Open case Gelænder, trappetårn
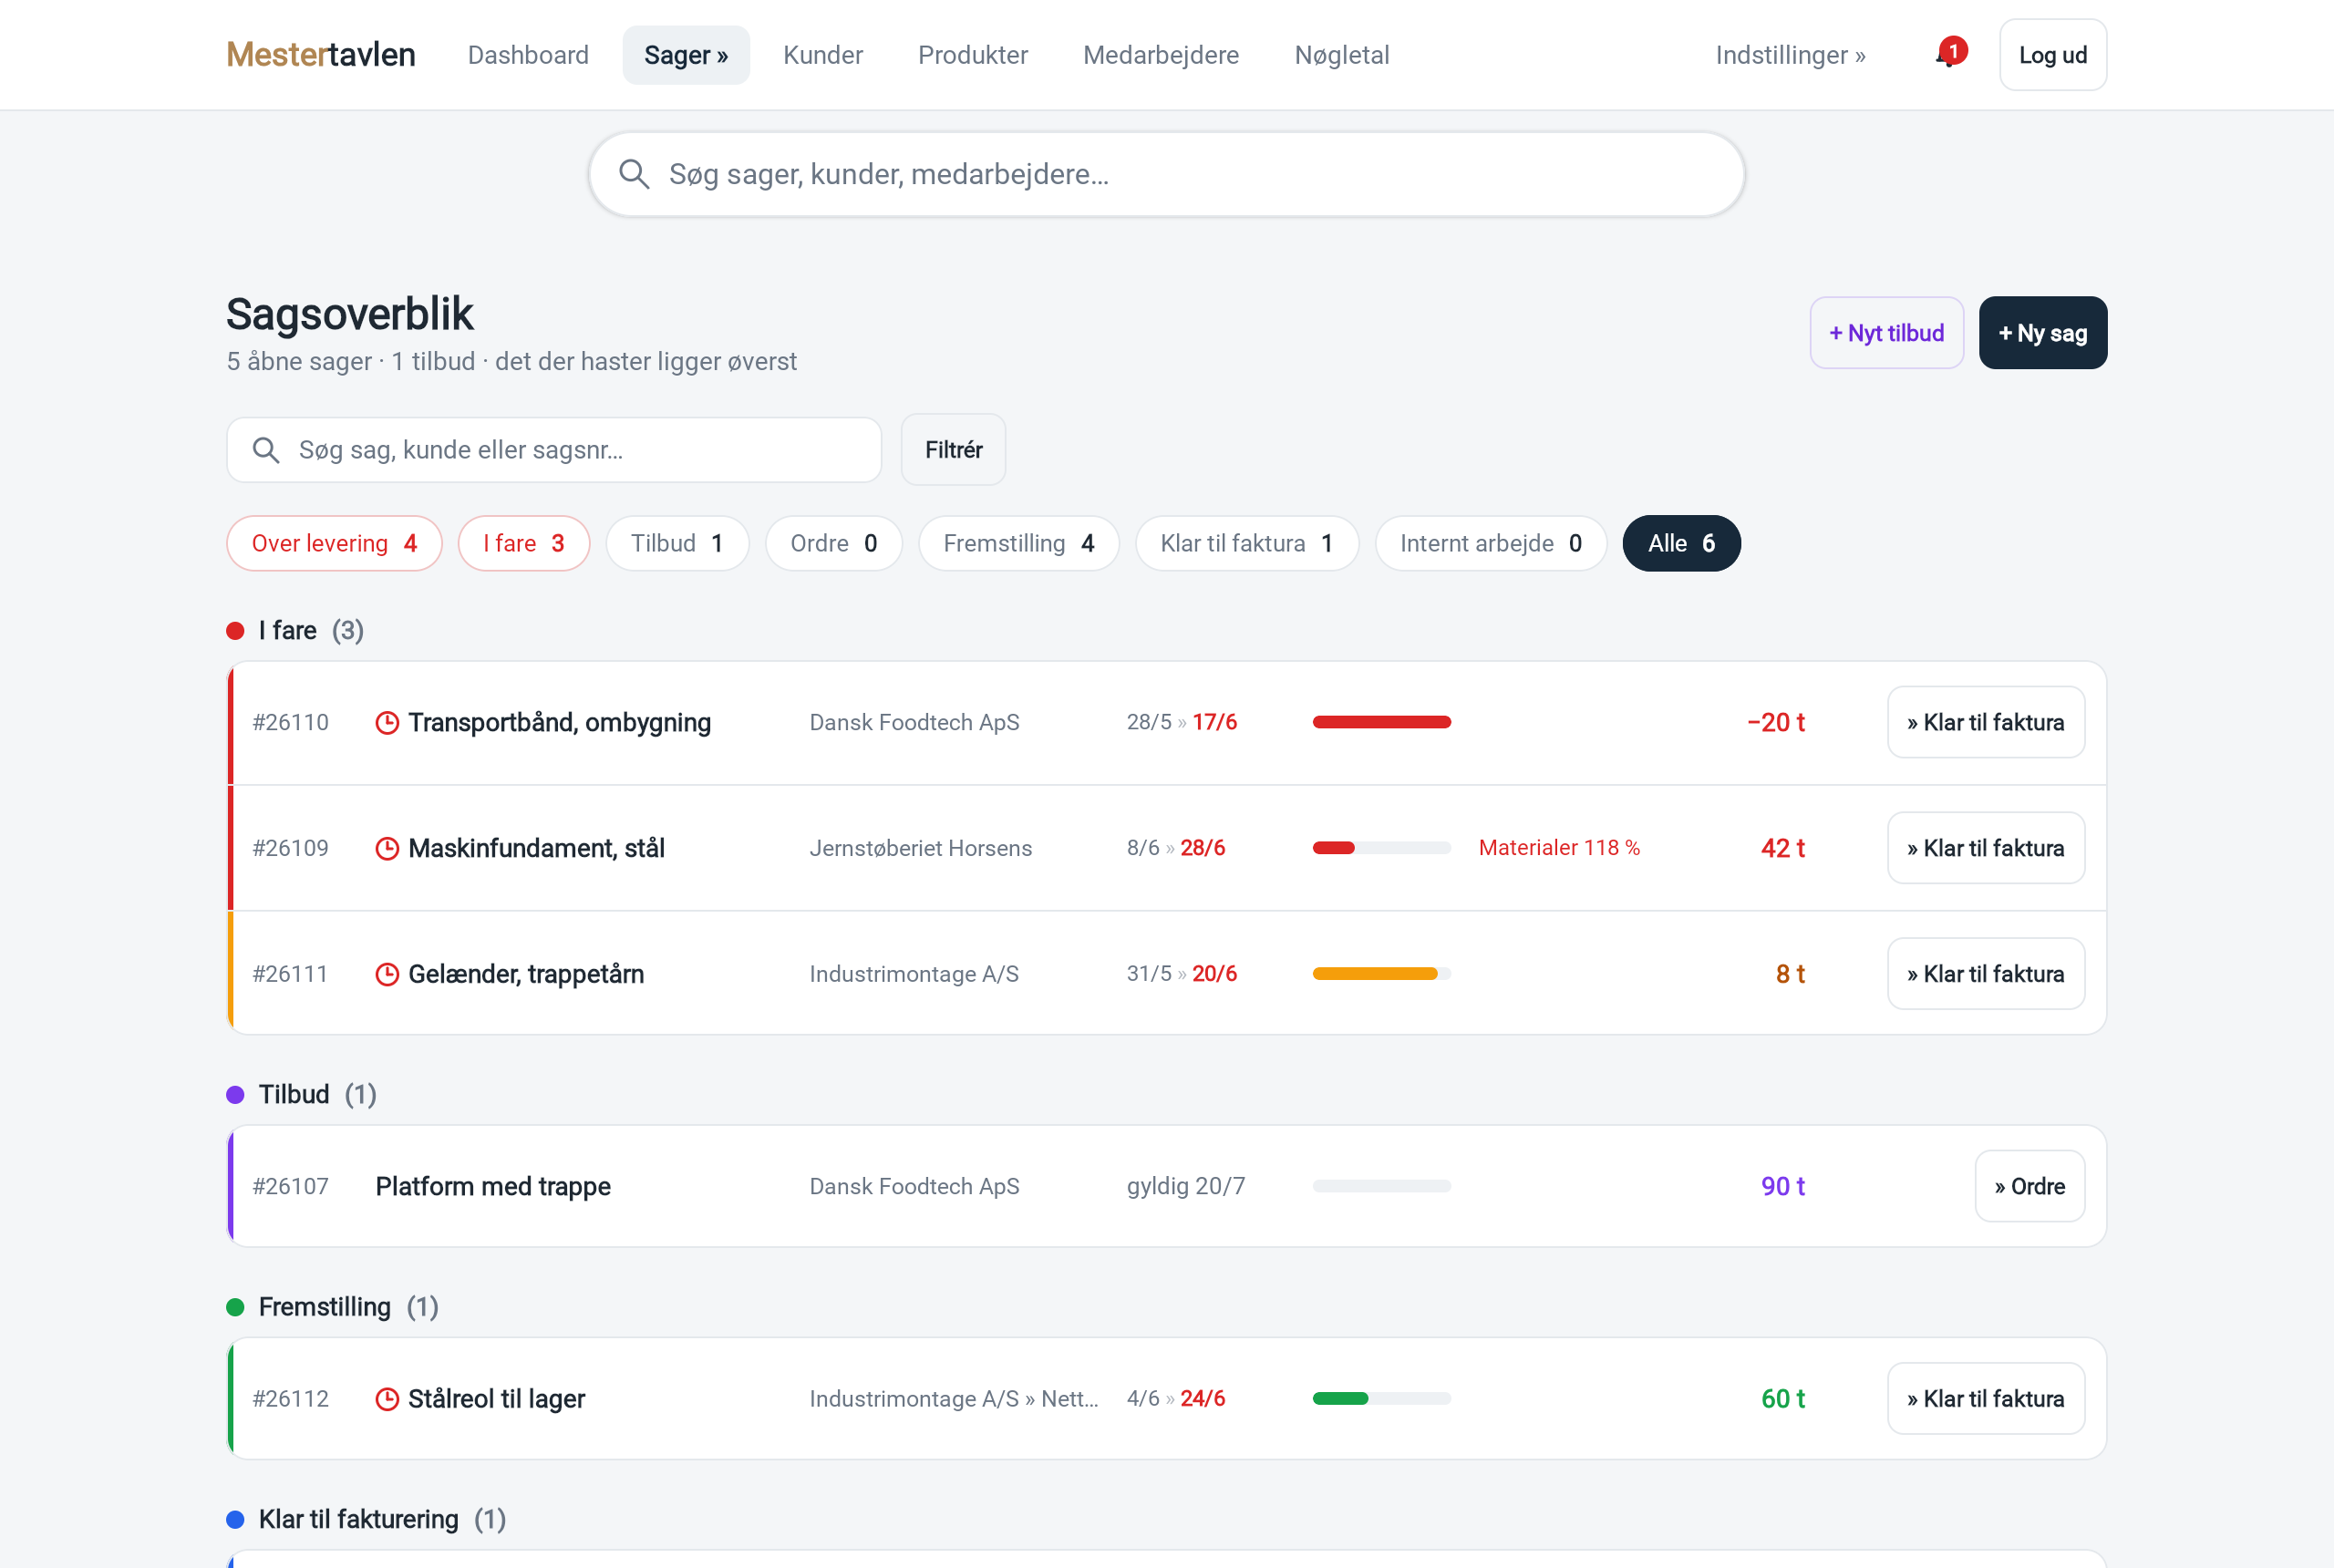This screenshot has width=2334, height=1568. point(526,974)
